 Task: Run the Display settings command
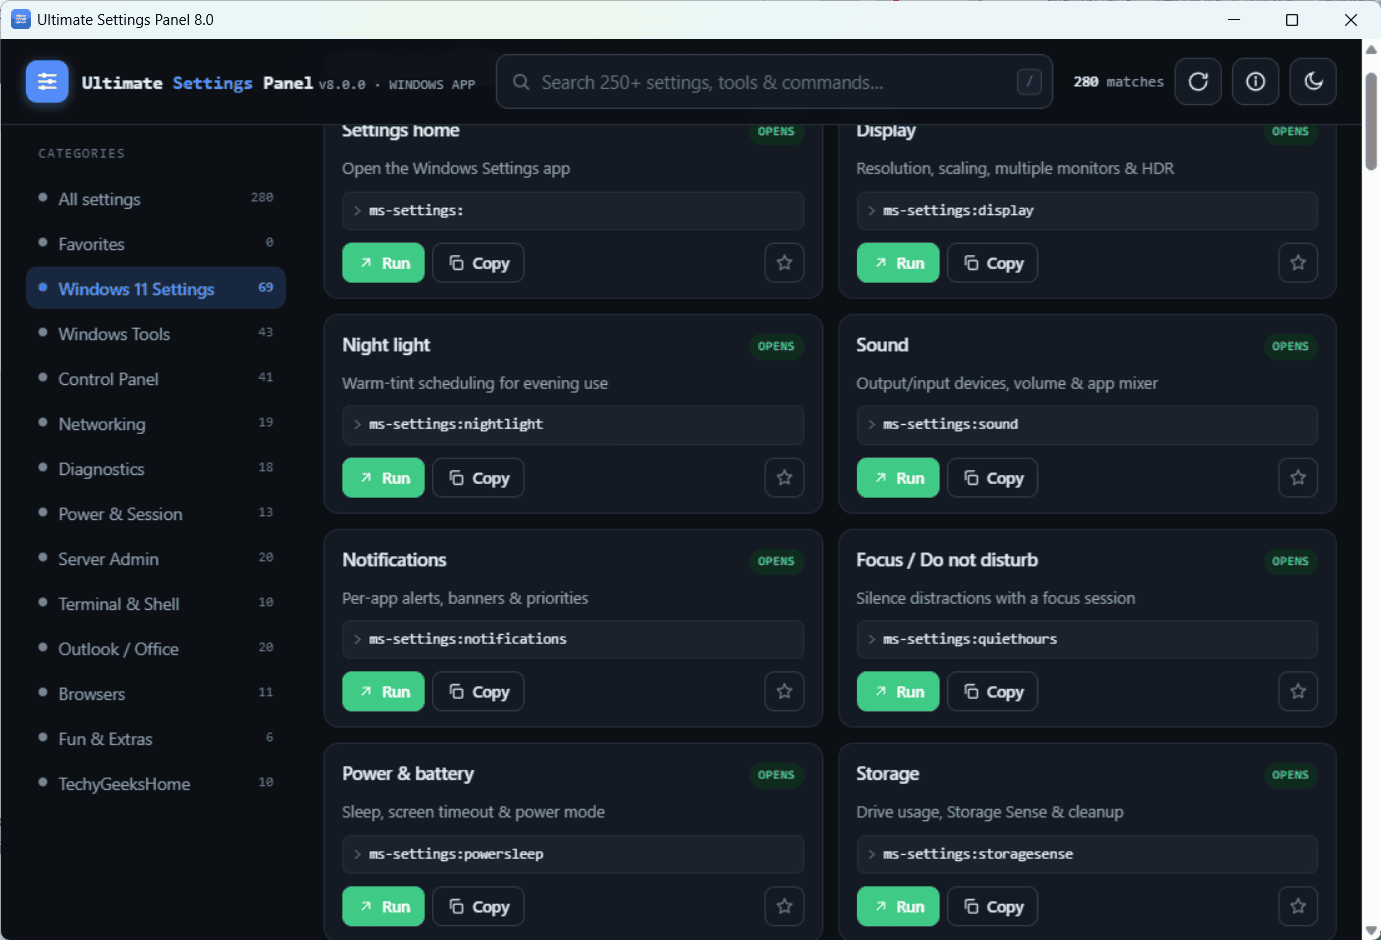tap(898, 263)
